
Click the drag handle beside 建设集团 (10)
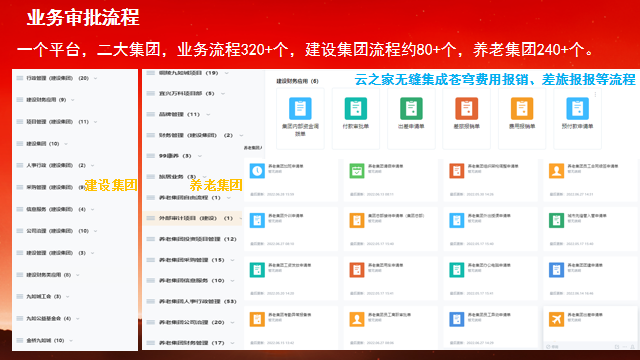(x=20, y=143)
